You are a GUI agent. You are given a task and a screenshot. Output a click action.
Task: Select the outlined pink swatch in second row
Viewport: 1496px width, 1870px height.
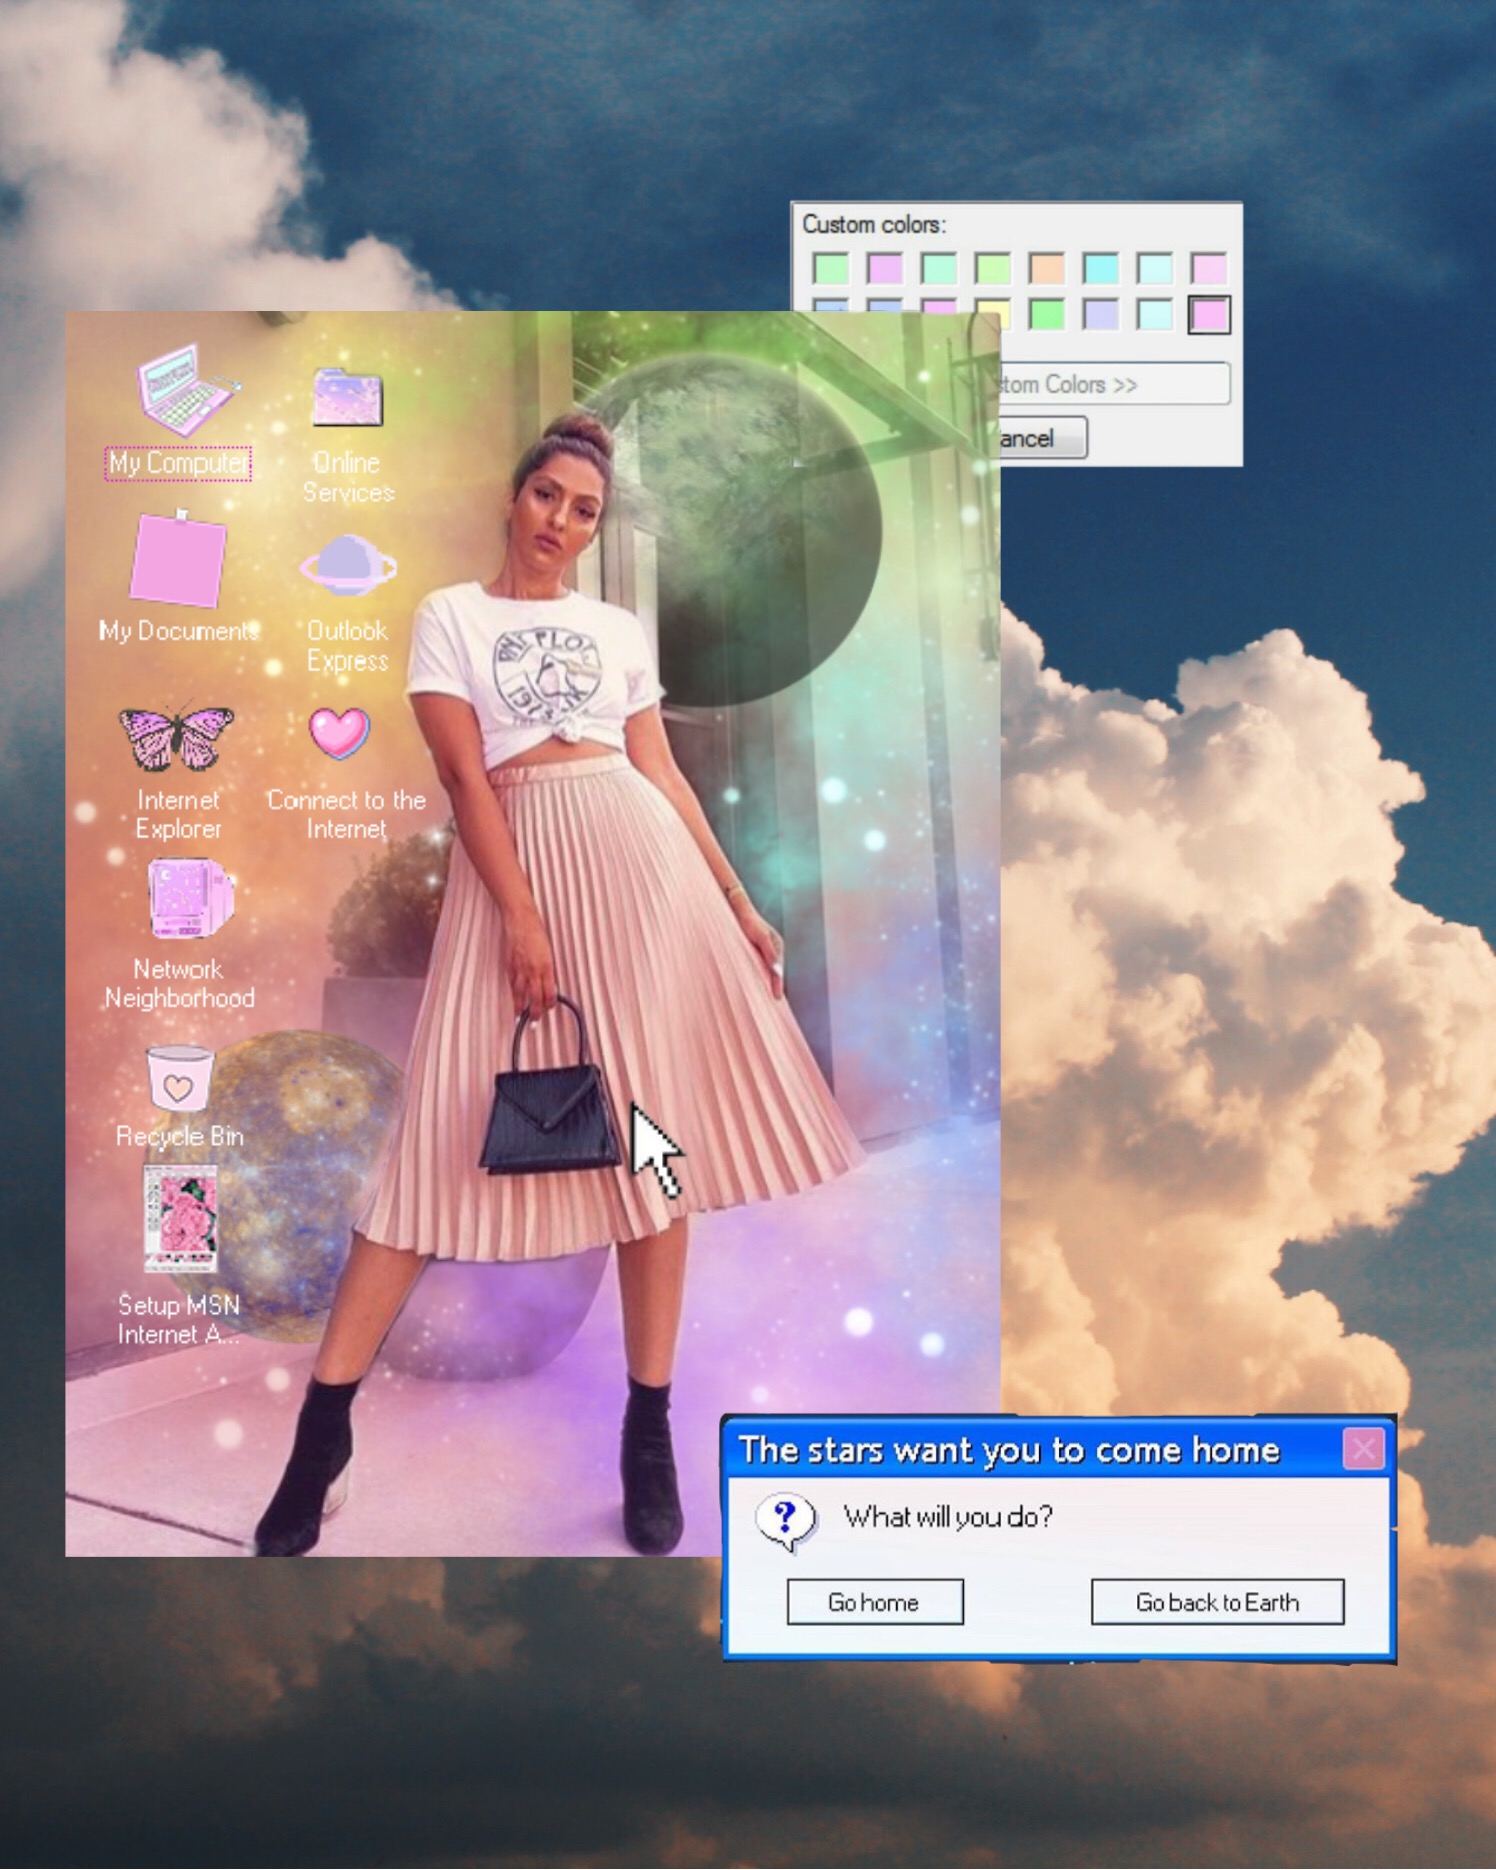[1208, 315]
